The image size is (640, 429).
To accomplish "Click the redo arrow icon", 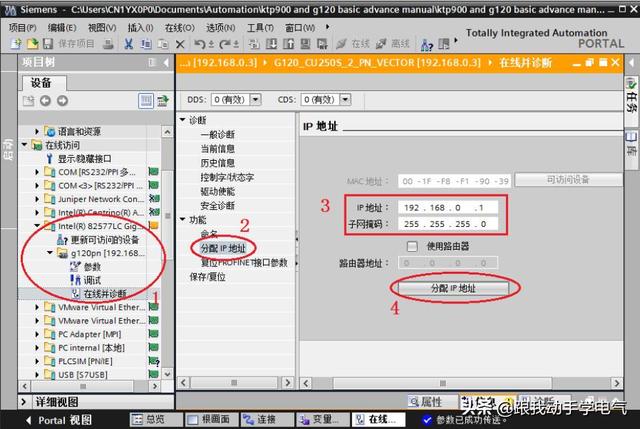I will coord(224,43).
